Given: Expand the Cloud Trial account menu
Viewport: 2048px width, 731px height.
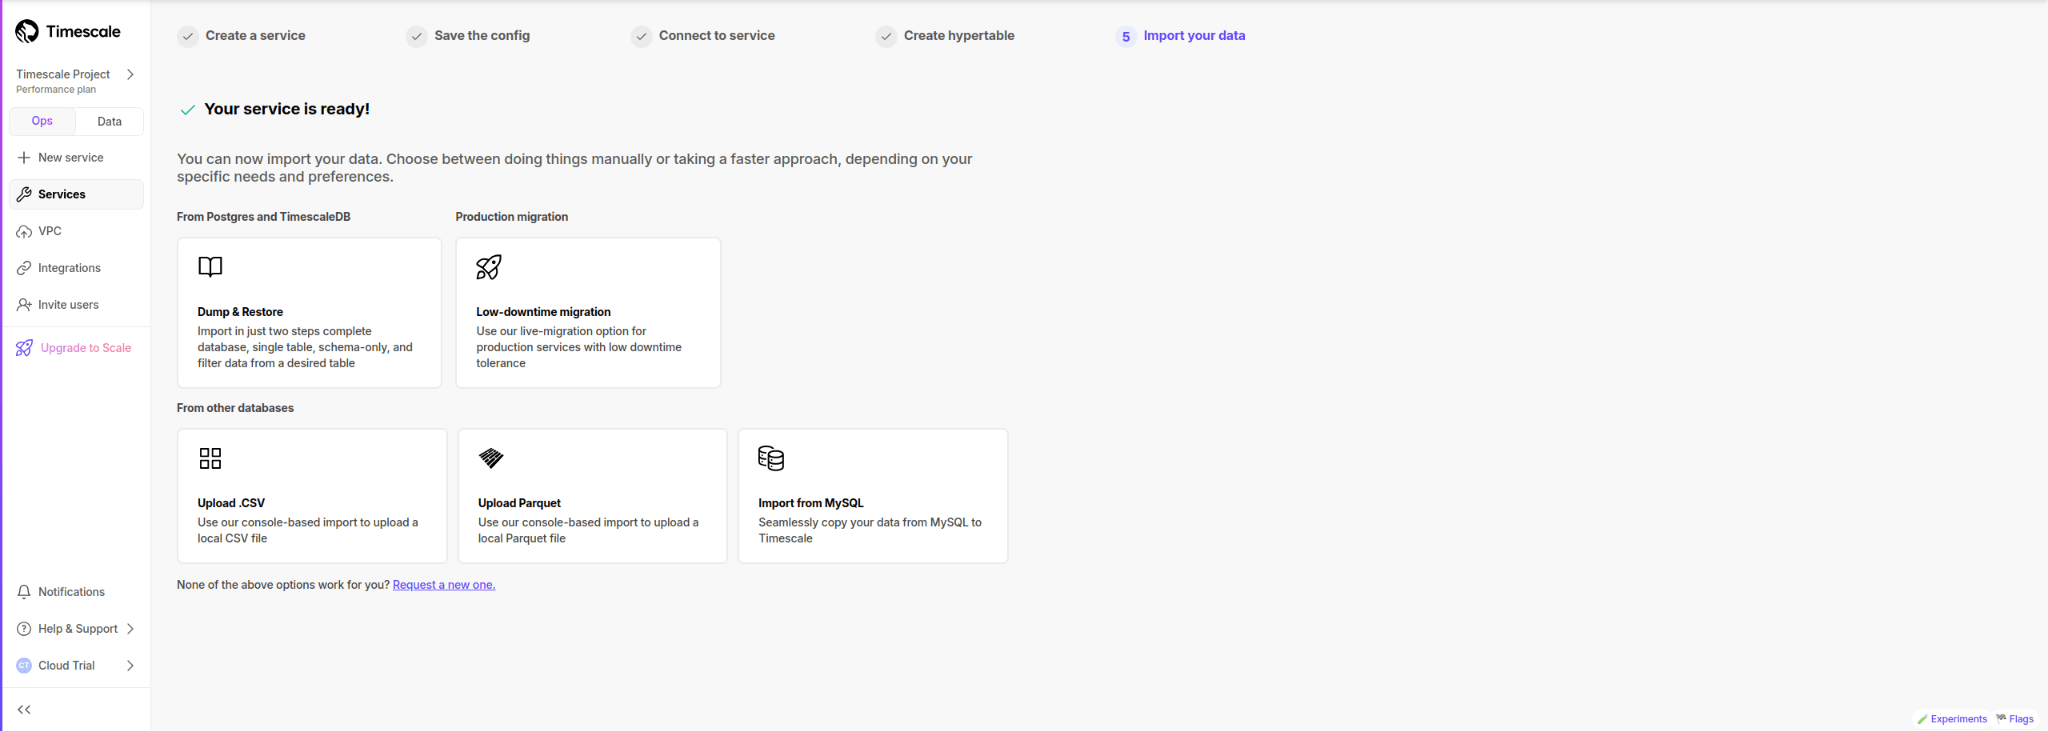Looking at the screenshot, I should [x=130, y=666].
